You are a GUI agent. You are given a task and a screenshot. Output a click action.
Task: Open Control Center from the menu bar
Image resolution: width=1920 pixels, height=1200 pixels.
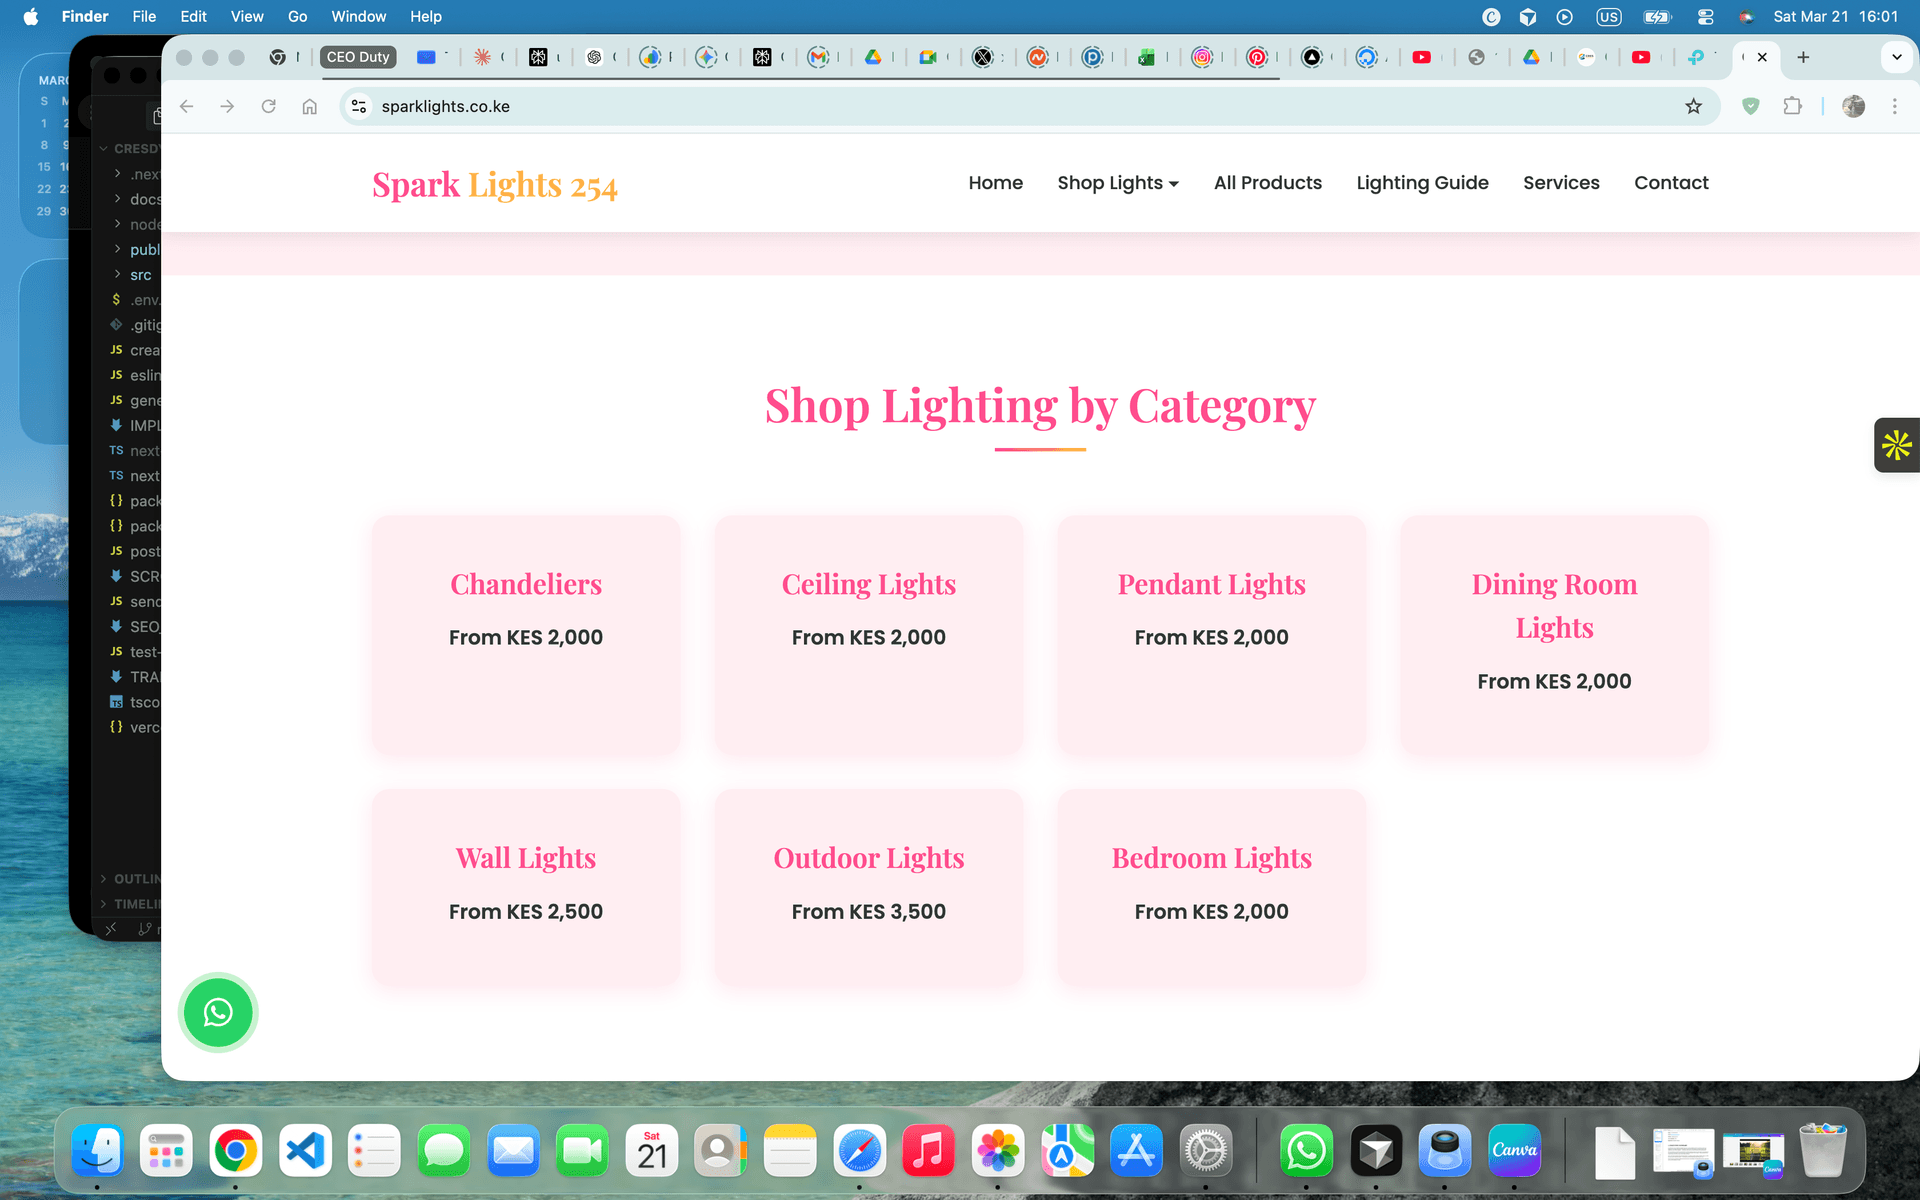(x=1705, y=16)
